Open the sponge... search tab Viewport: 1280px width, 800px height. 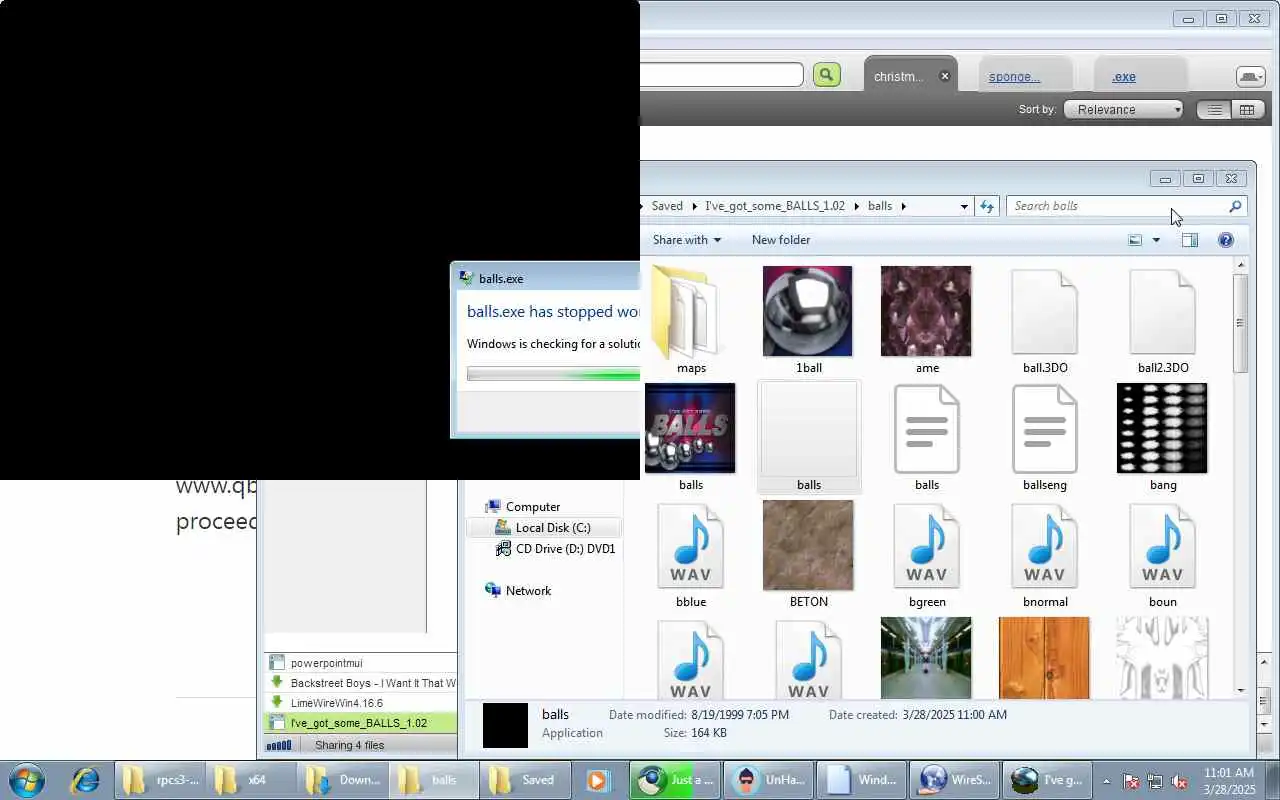point(1014,76)
